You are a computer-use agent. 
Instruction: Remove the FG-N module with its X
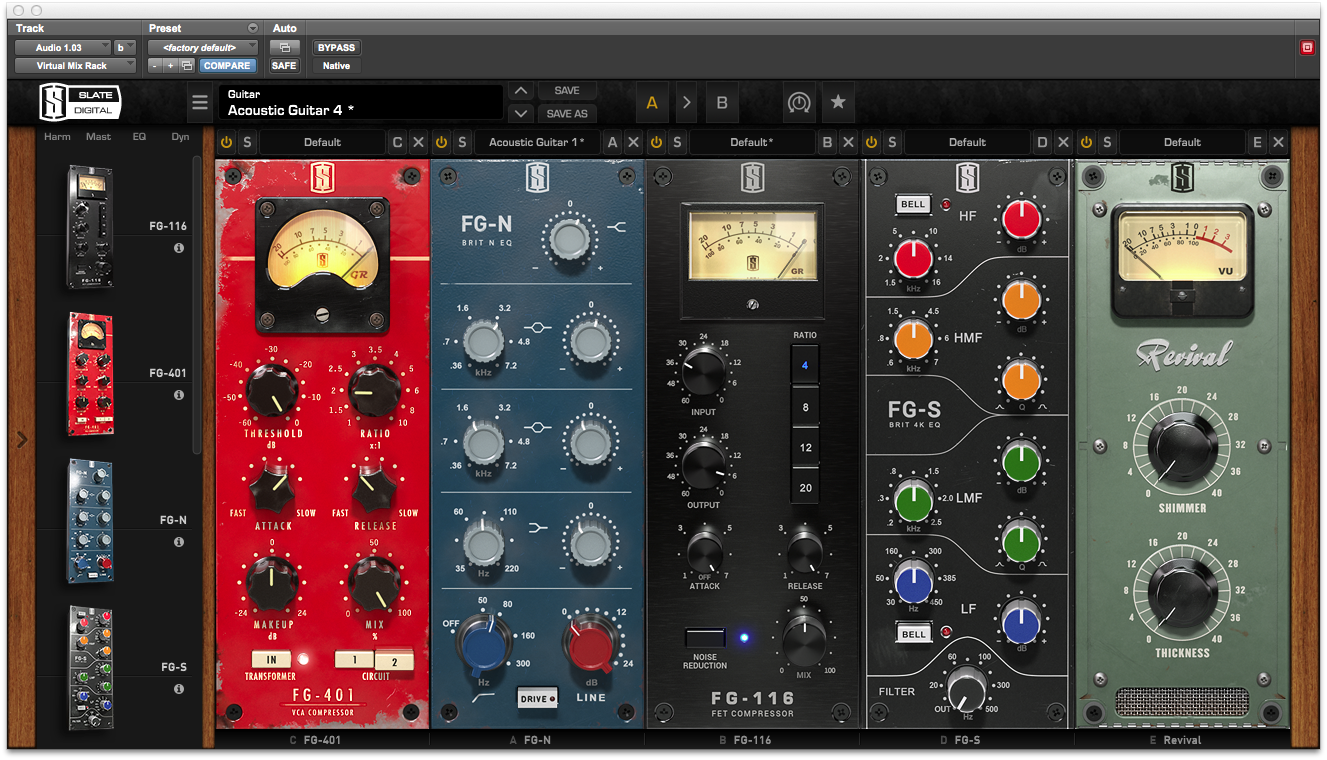pyautogui.click(x=633, y=142)
